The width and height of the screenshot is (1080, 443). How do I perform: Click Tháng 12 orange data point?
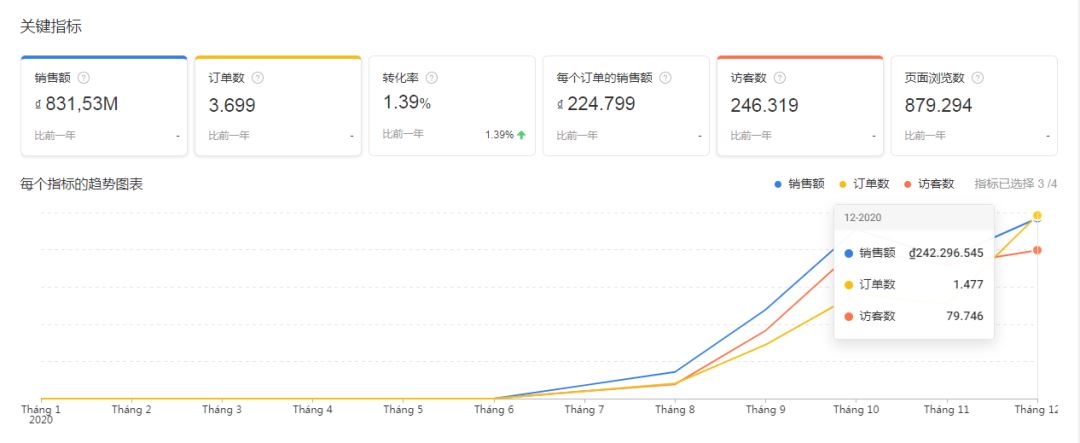click(1038, 250)
